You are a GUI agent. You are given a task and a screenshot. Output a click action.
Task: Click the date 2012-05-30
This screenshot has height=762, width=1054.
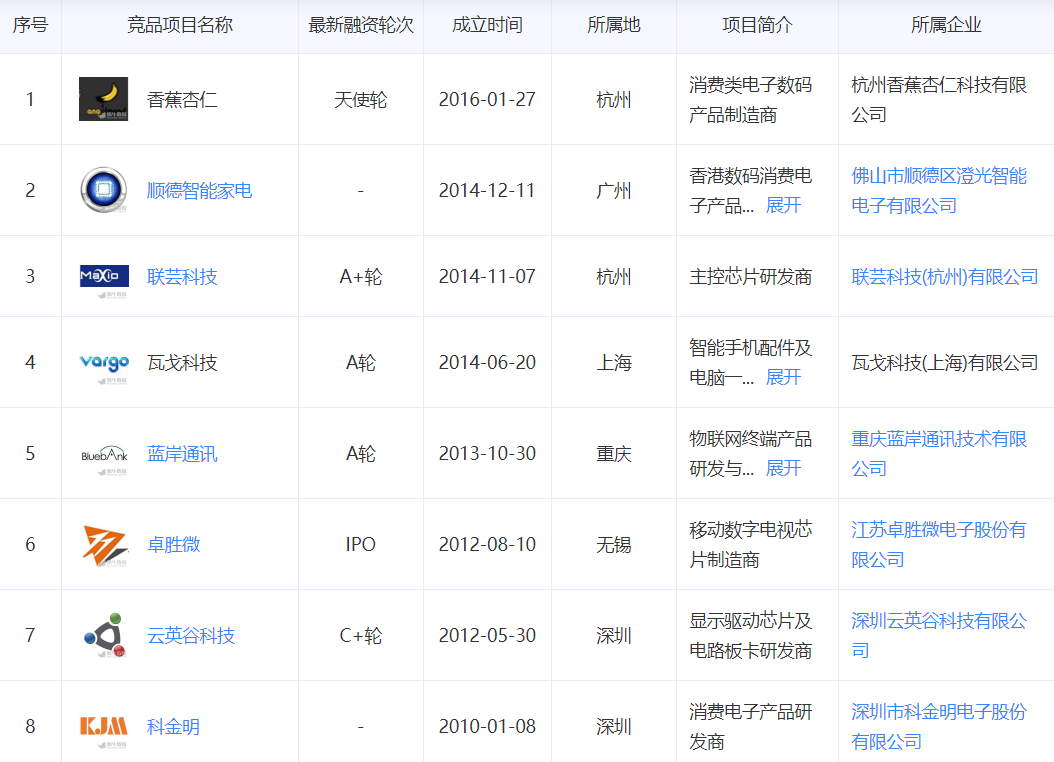coord(487,635)
